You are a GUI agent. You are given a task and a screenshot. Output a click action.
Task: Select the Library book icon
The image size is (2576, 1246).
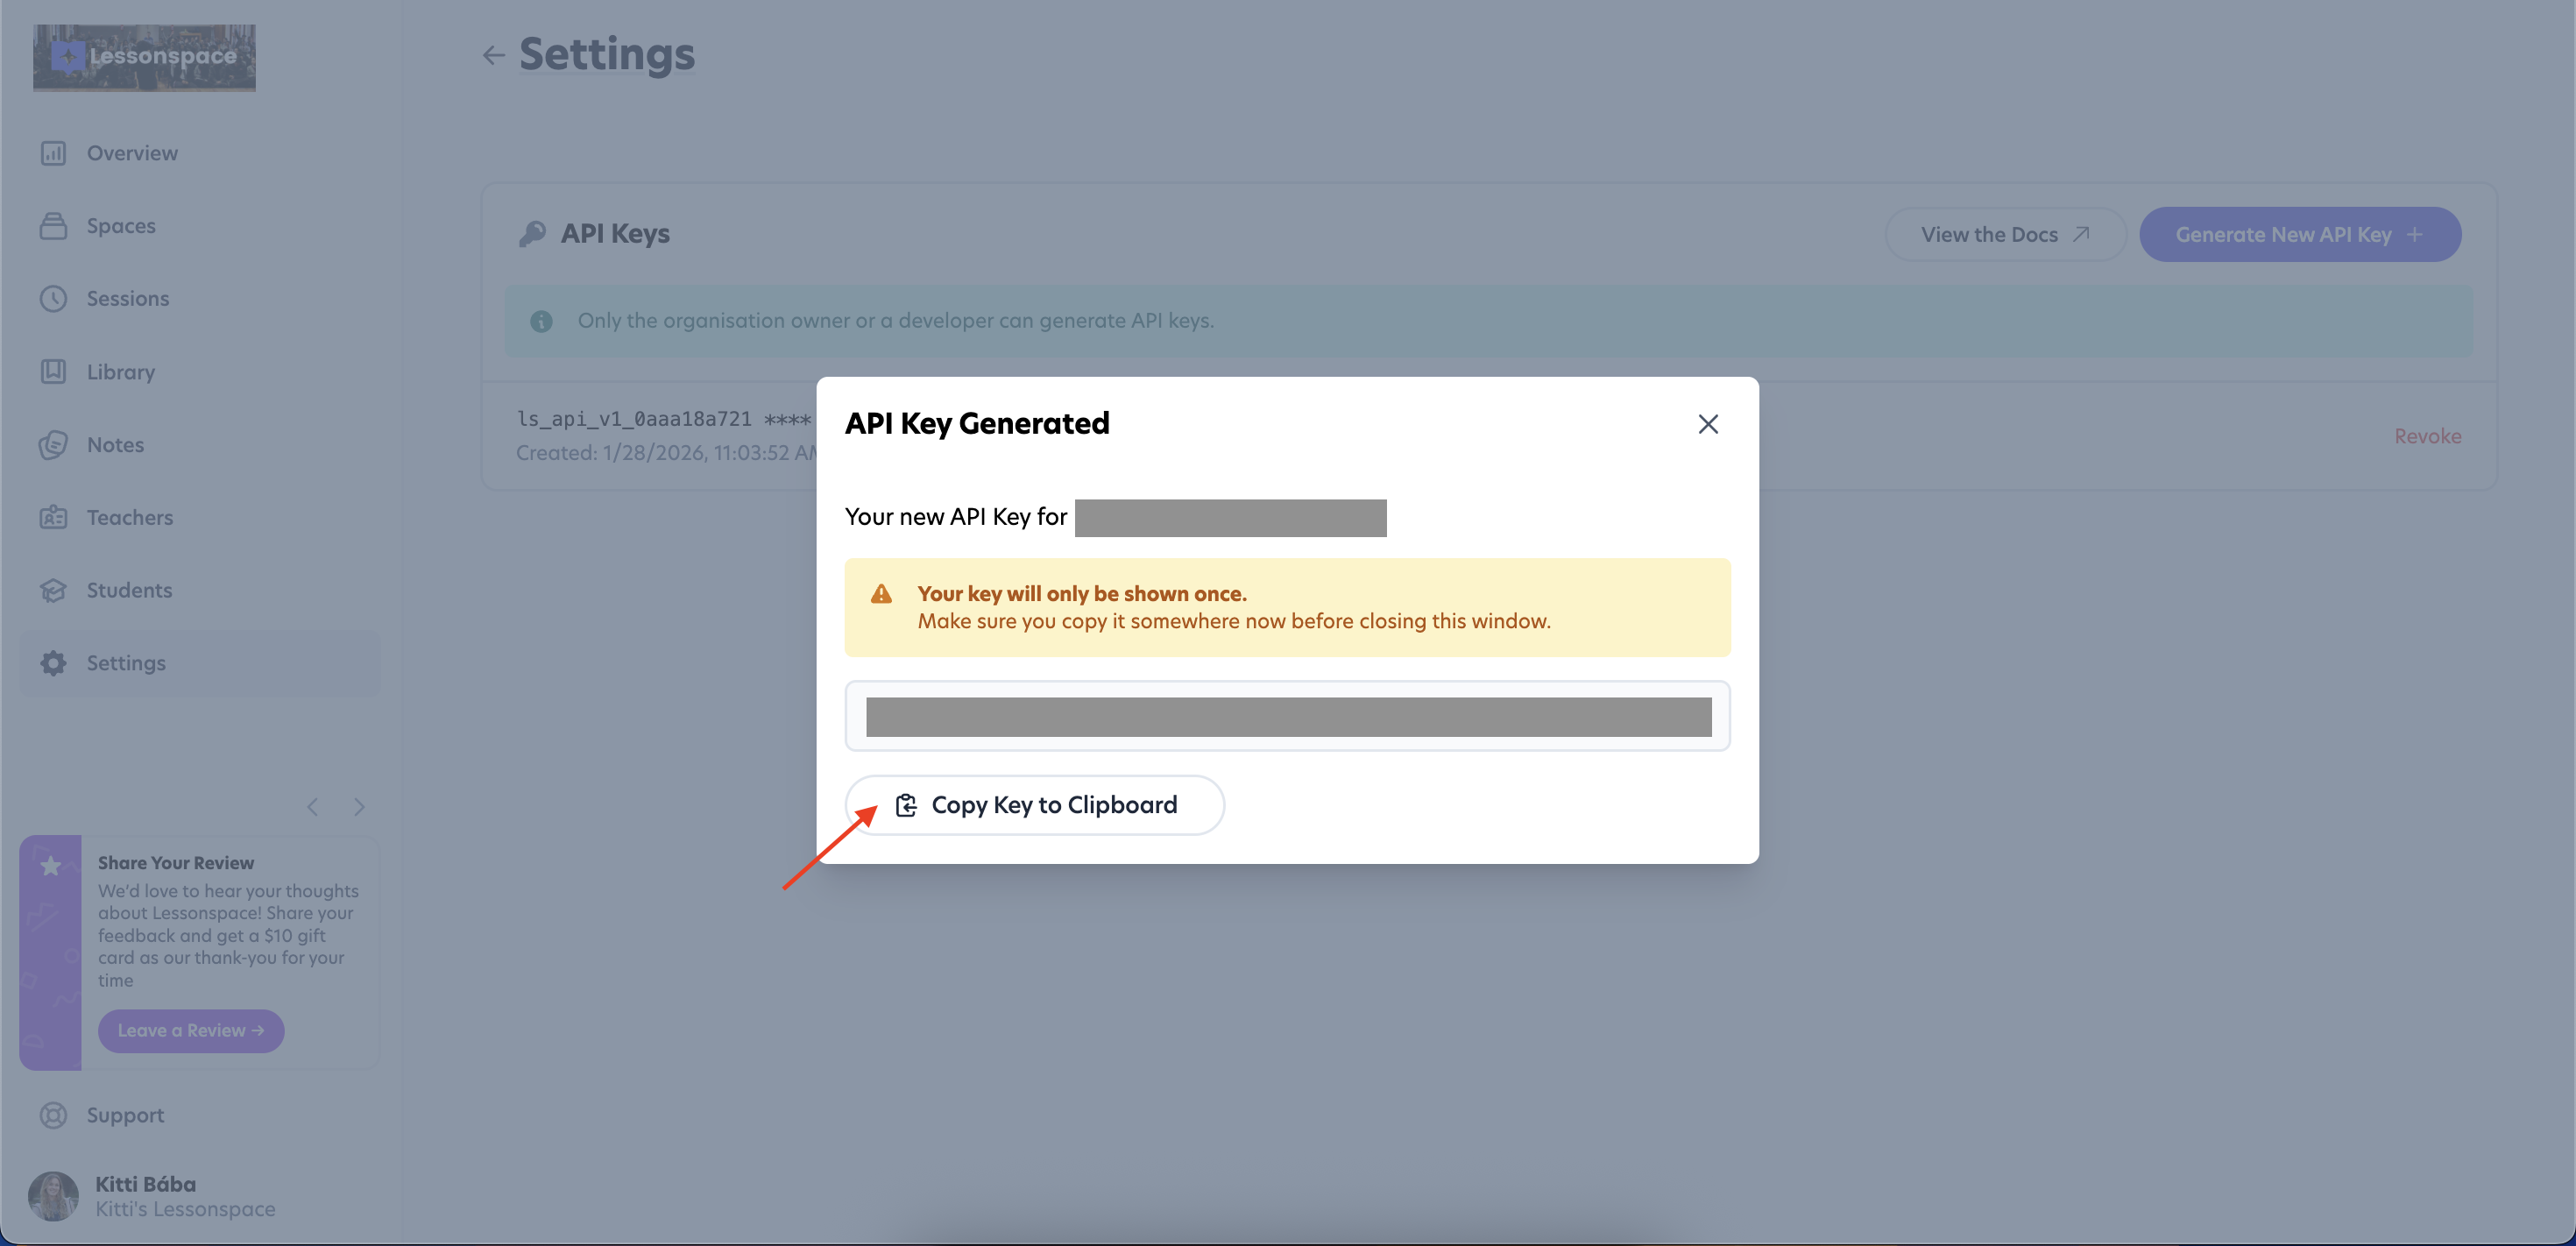click(x=53, y=372)
